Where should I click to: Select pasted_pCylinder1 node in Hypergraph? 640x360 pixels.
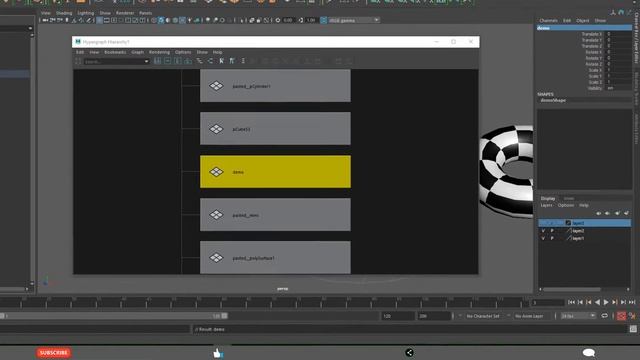[x=275, y=86]
